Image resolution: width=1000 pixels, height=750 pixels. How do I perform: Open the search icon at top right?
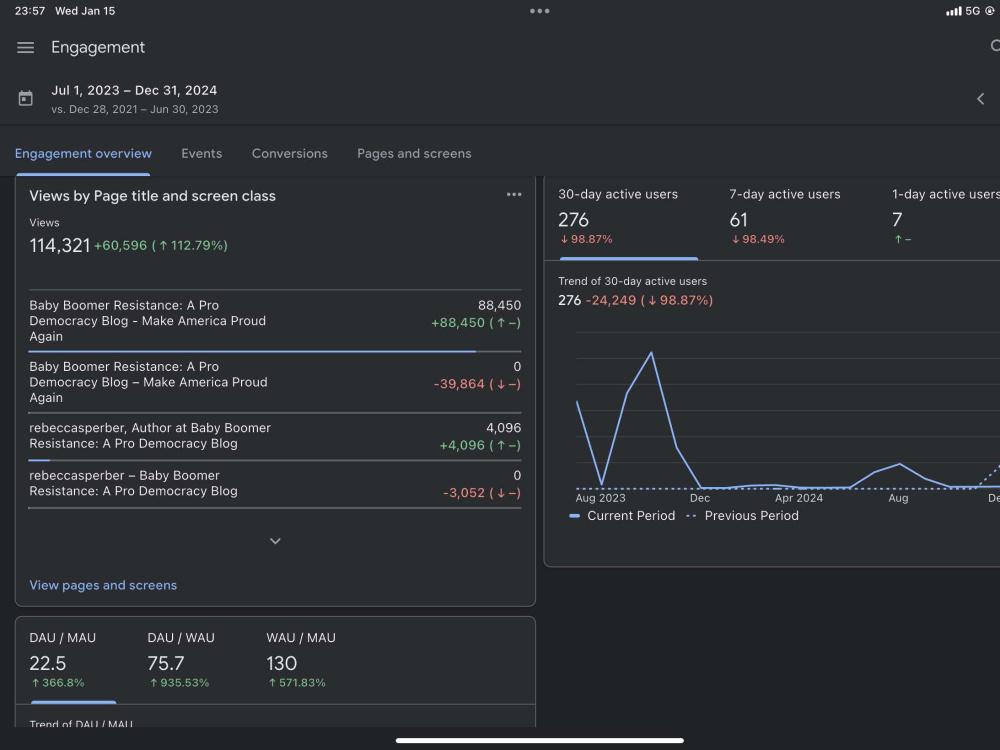[995, 46]
